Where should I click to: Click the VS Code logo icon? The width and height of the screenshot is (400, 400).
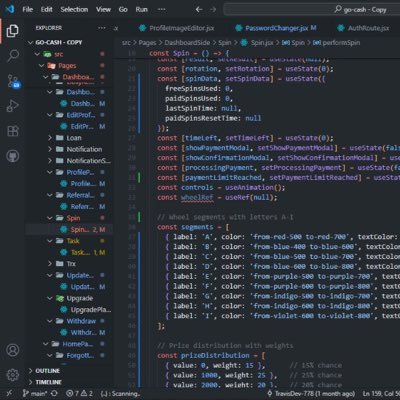click(x=10, y=9)
